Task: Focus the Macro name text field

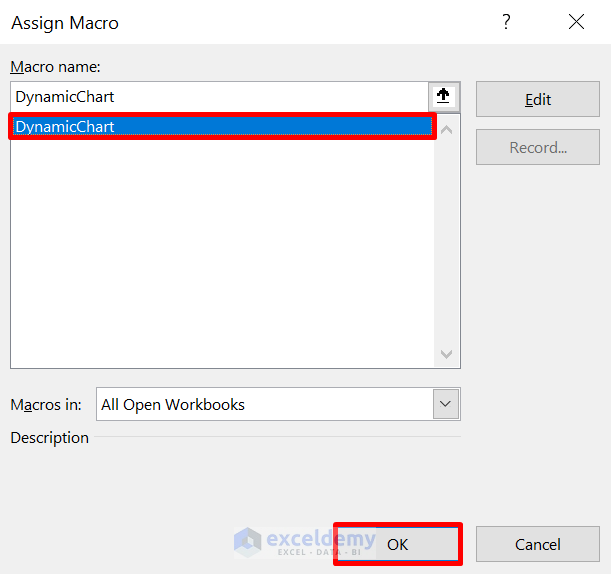Action: tap(220, 97)
